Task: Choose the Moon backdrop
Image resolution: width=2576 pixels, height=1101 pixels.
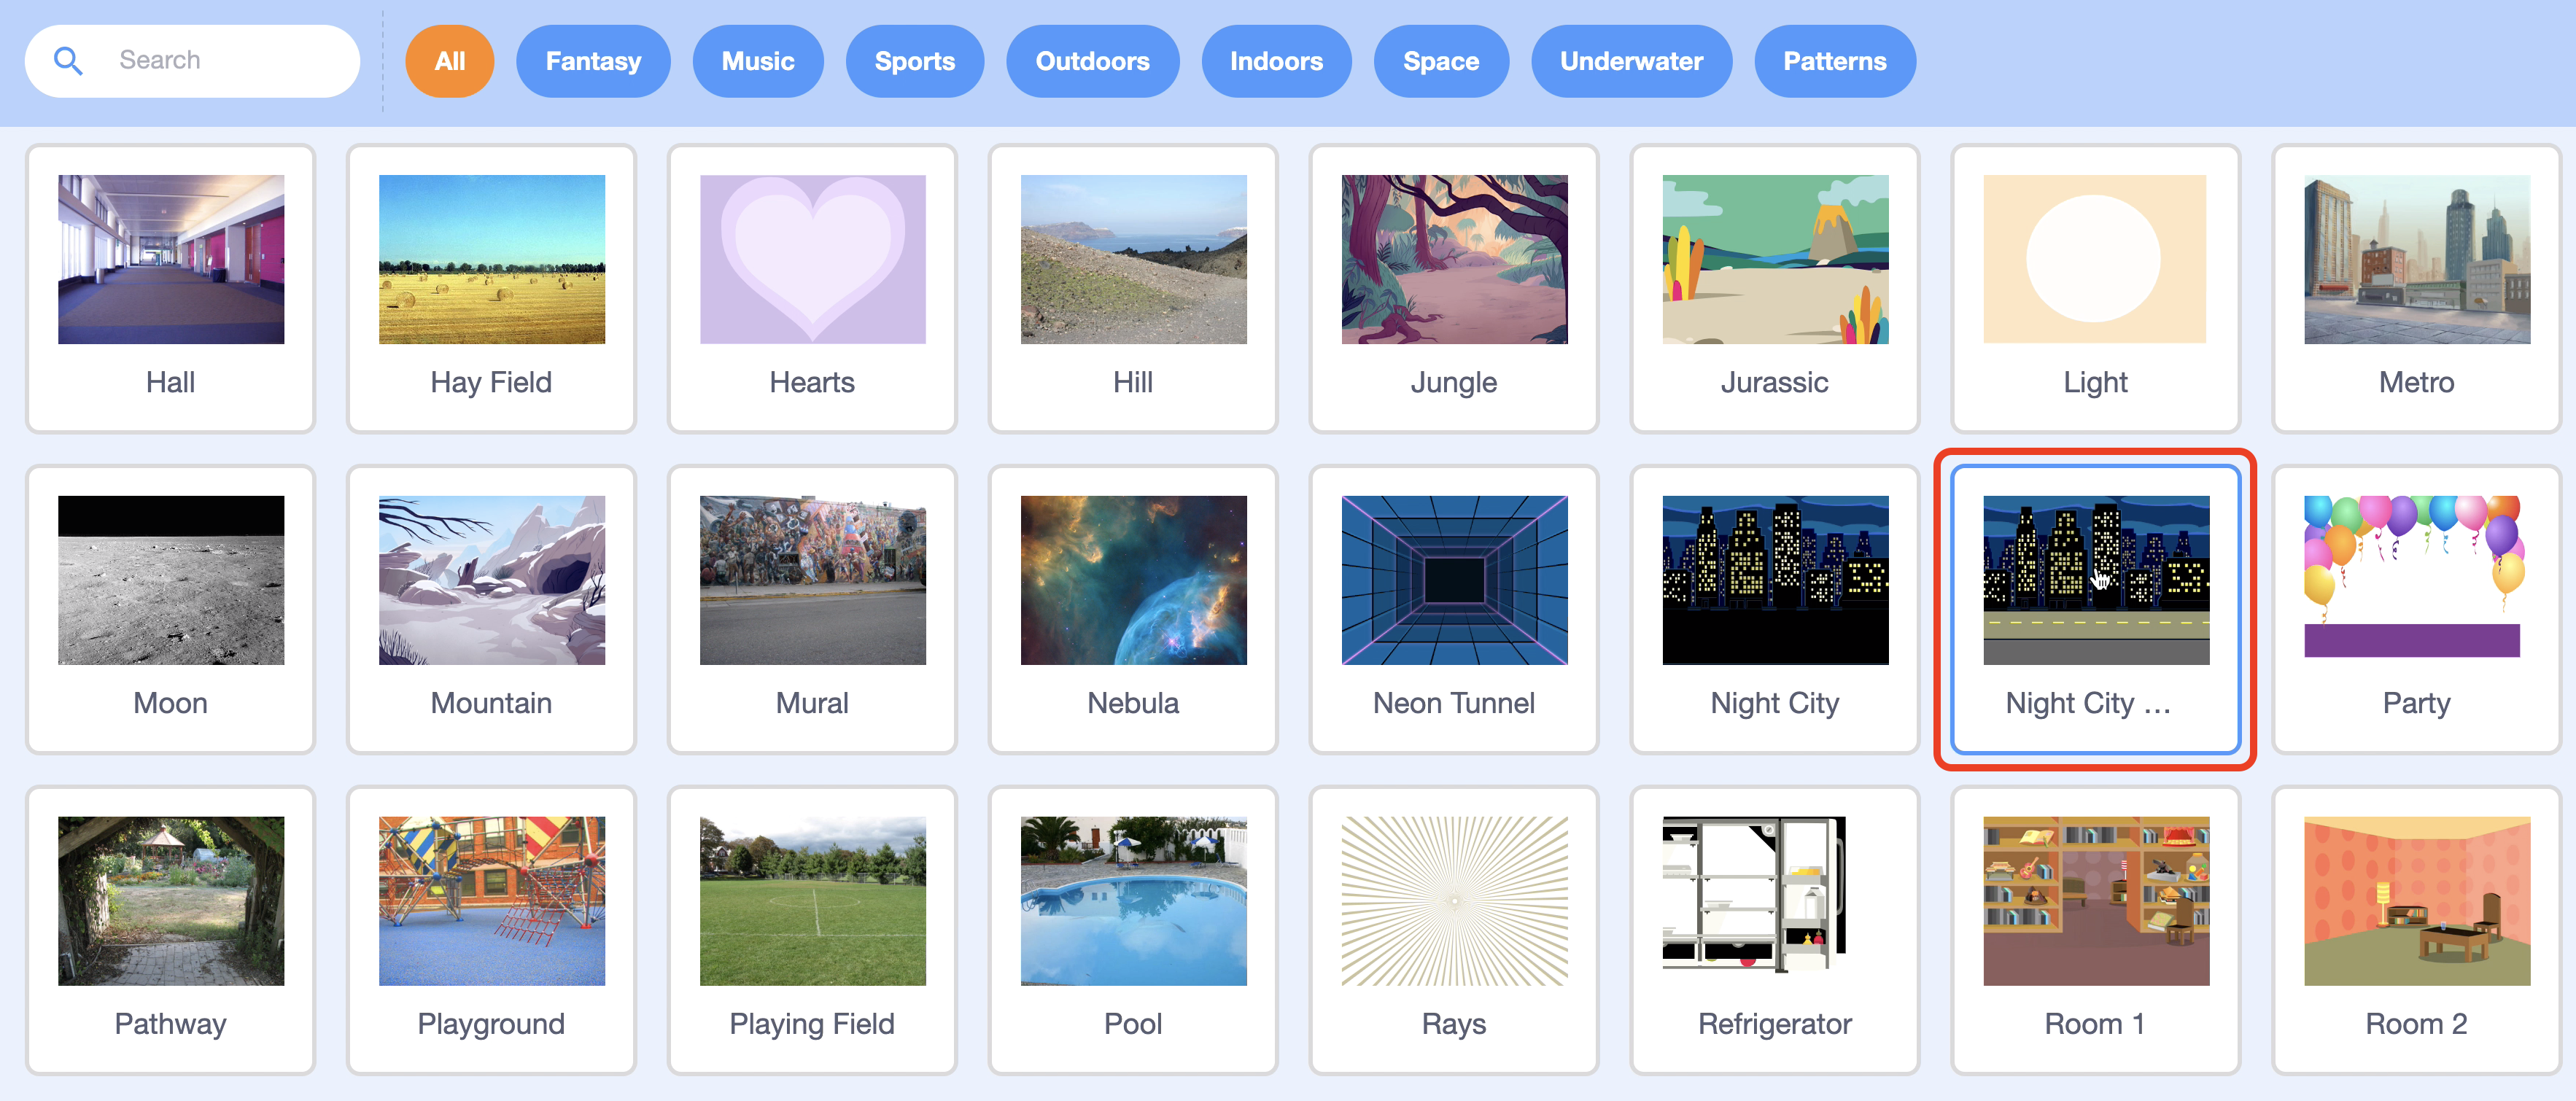Action: click(170, 609)
